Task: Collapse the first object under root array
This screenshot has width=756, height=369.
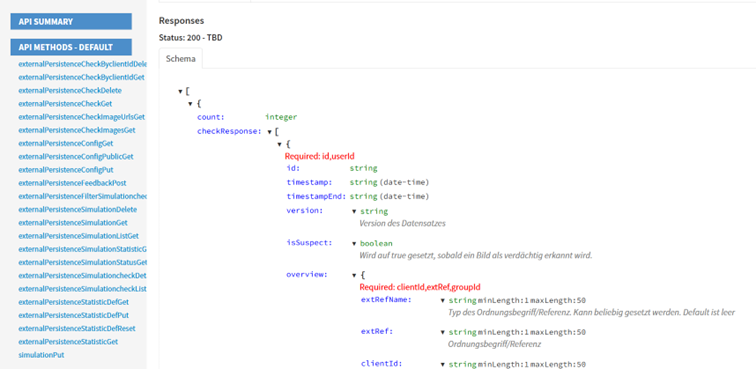Action: (x=190, y=104)
